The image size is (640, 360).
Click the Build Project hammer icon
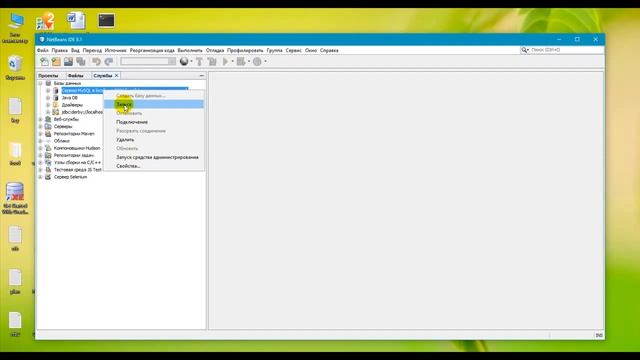tap(199, 62)
